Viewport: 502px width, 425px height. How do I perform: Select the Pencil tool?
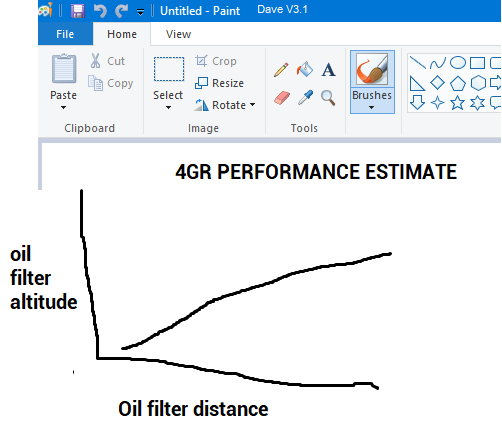(x=281, y=70)
